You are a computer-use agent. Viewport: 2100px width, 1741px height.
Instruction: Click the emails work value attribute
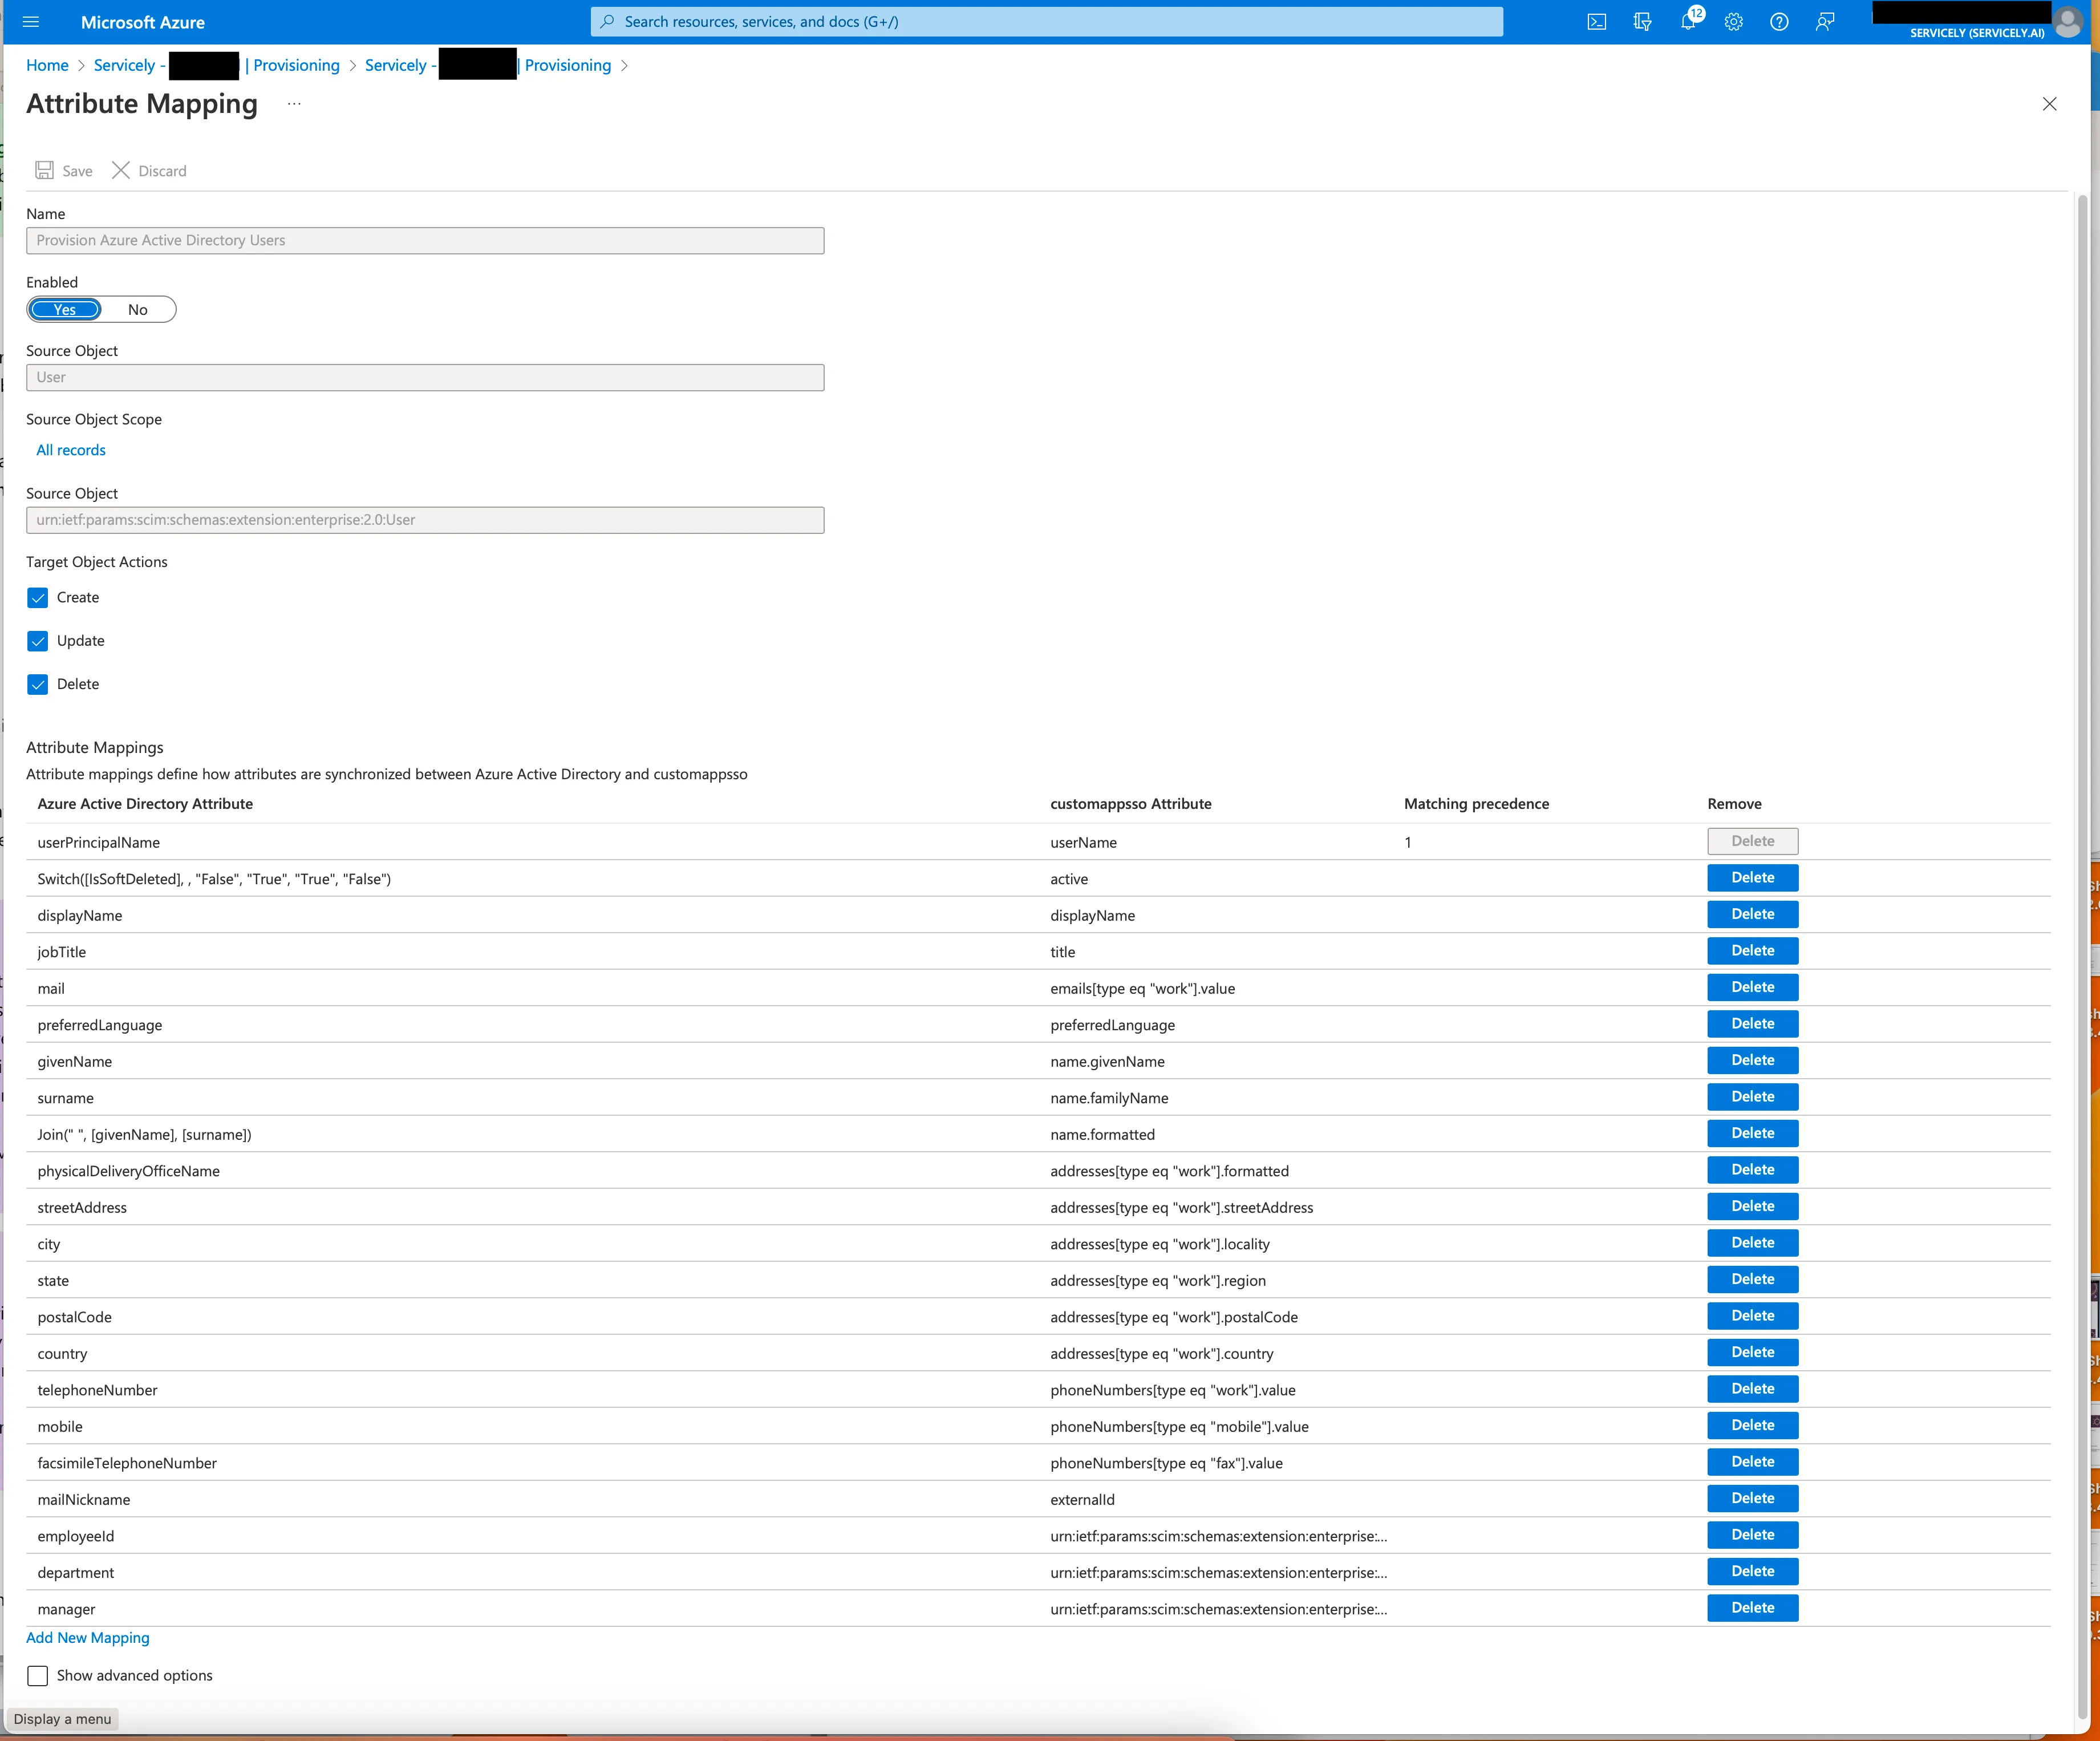(x=1142, y=988)
